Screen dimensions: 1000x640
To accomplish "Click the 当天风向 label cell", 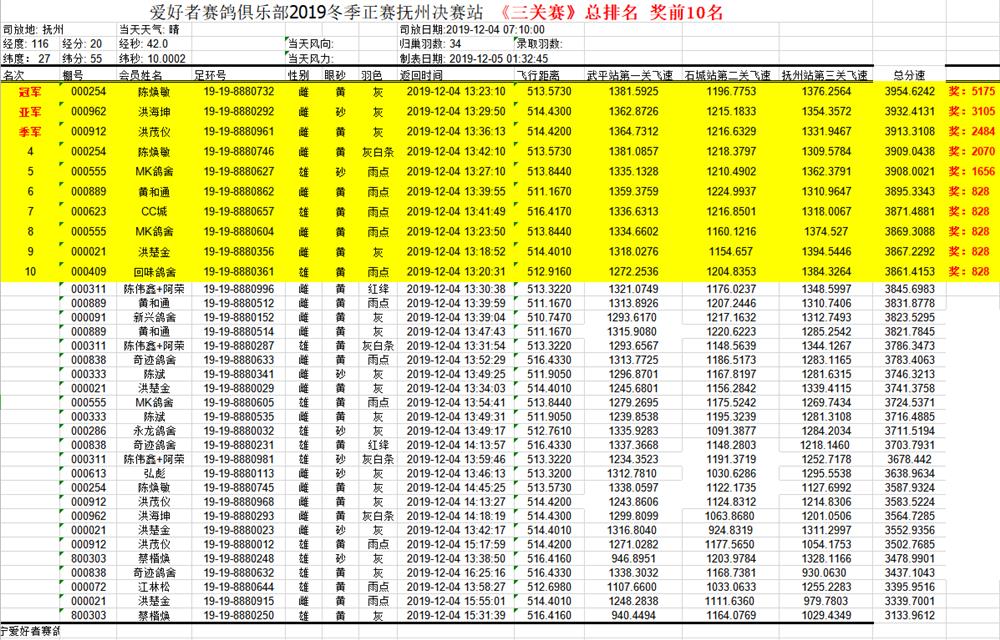I will tap(311, 44).
